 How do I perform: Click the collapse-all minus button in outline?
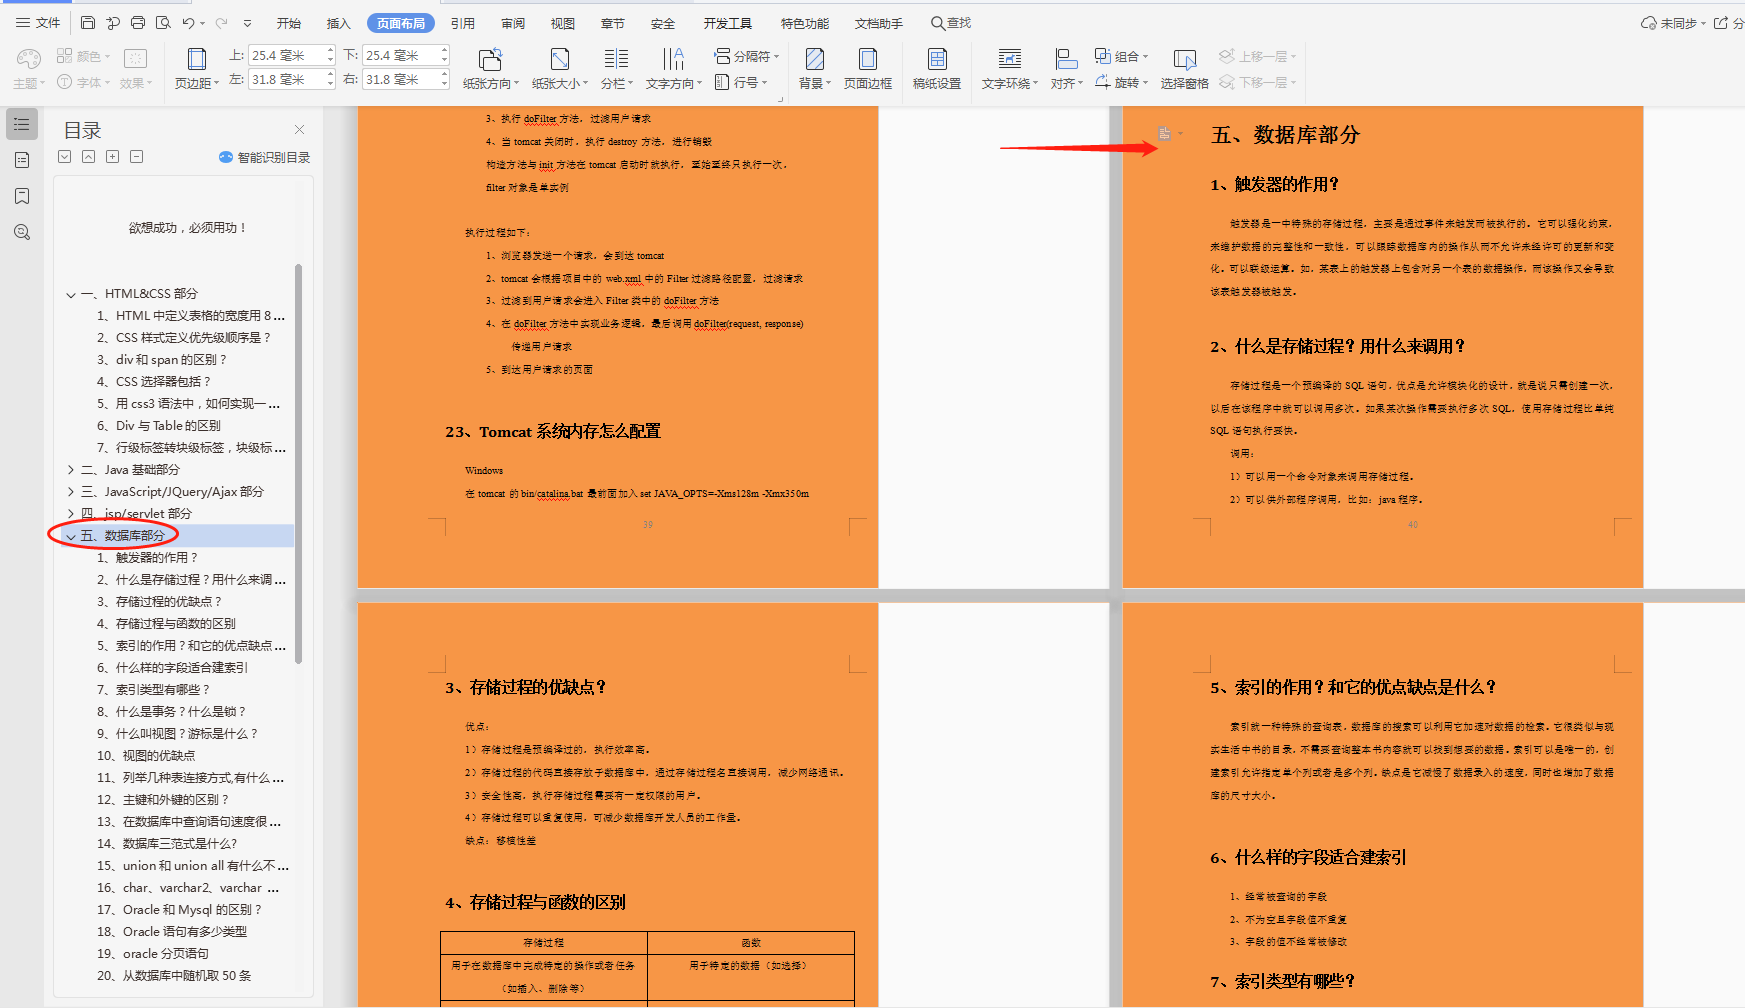[x=136, y=156]
